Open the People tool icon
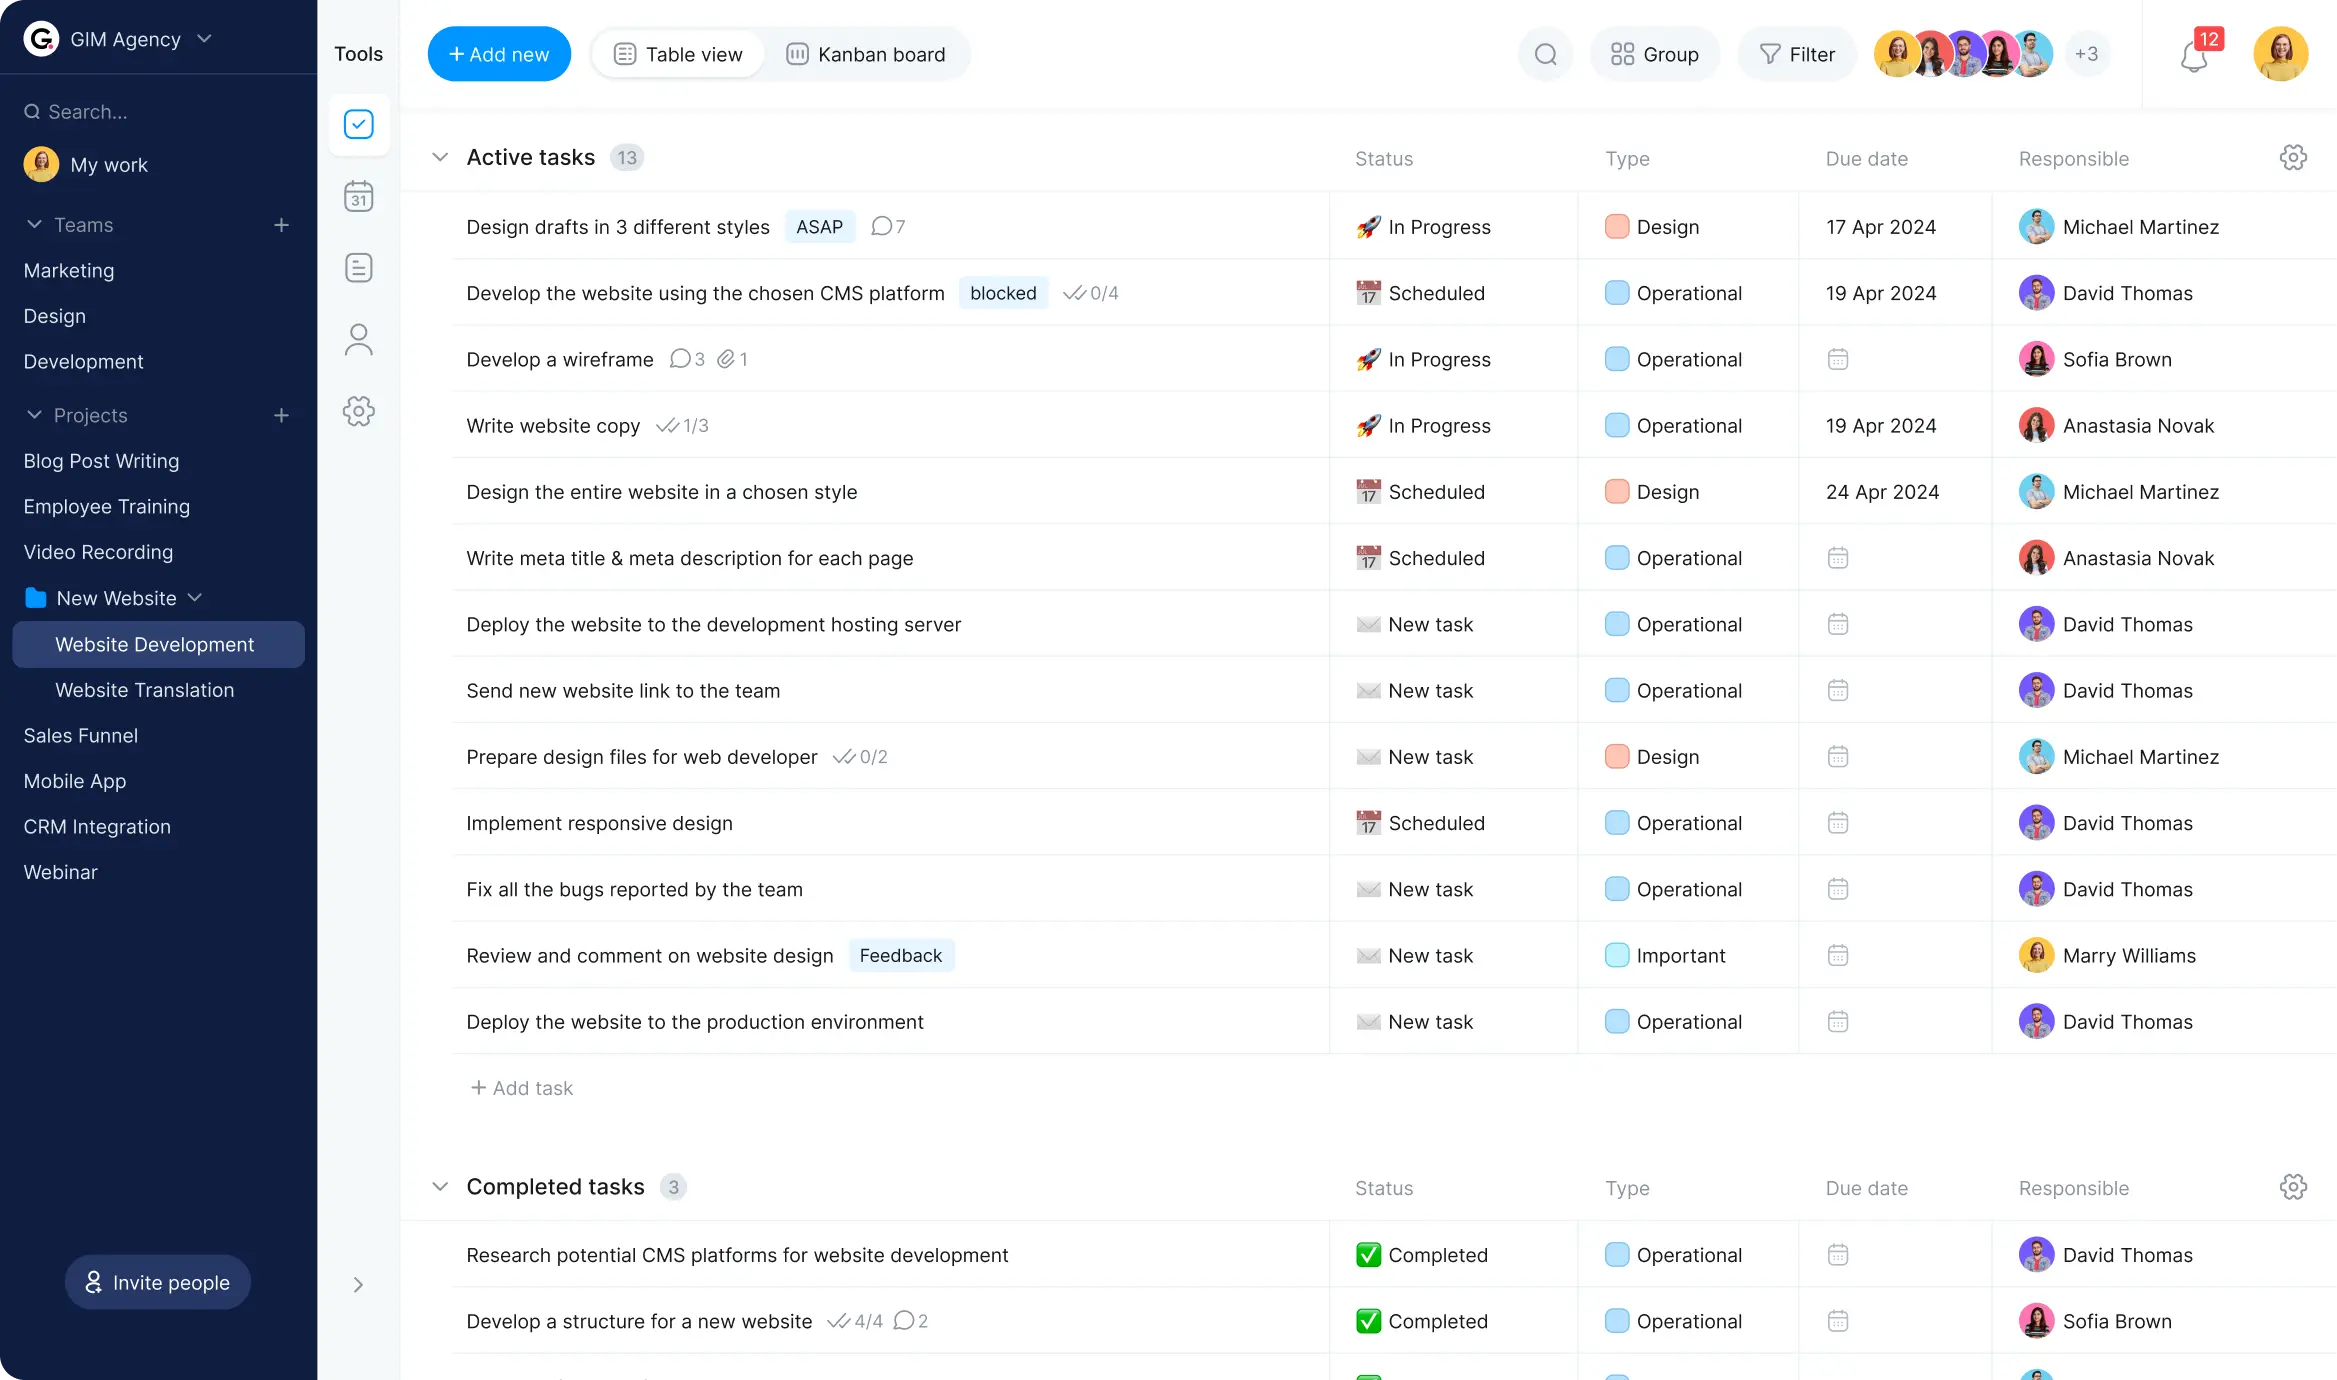This screenshot has height=1380, width=2337. click(358, 340)
